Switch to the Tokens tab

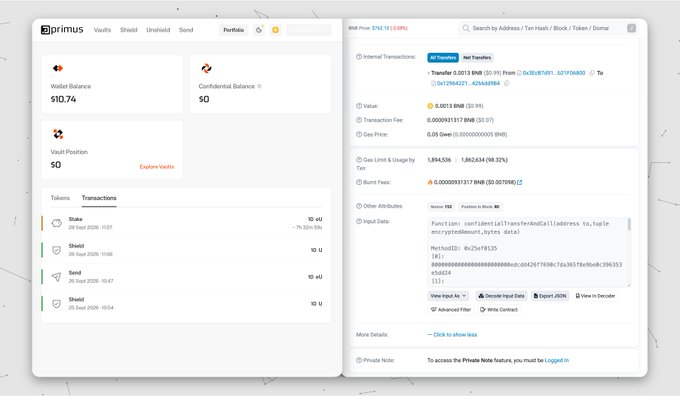(60, 198)
